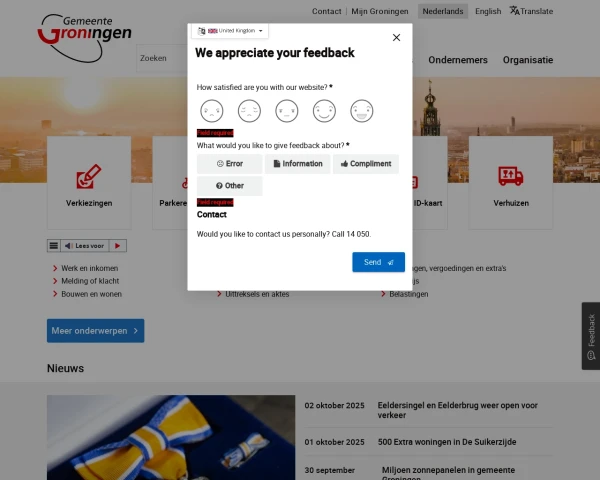Screen dimensions: 600x480
Task: Select the slightly smiling face rating
Action: point(324,111)
